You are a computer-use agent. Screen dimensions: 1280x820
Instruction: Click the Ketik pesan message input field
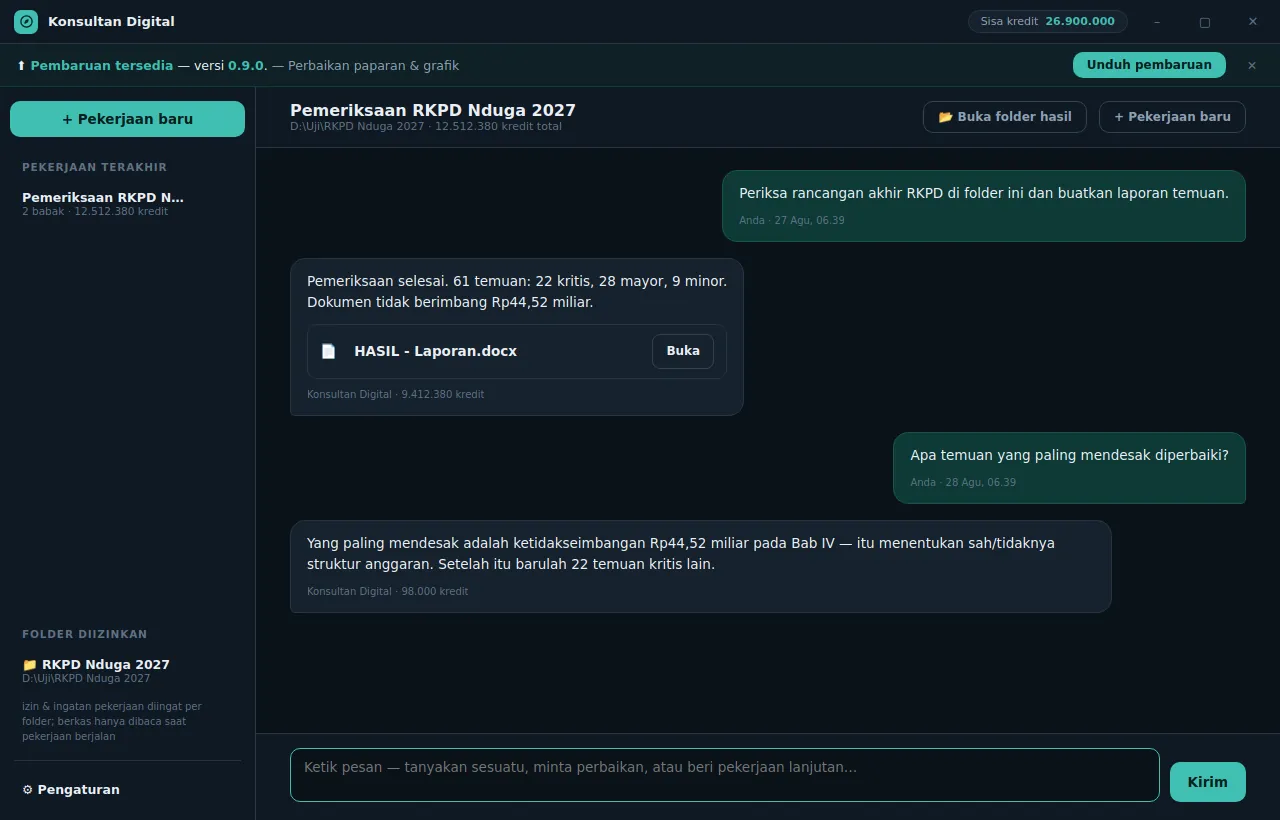click(x=724, y=775)
